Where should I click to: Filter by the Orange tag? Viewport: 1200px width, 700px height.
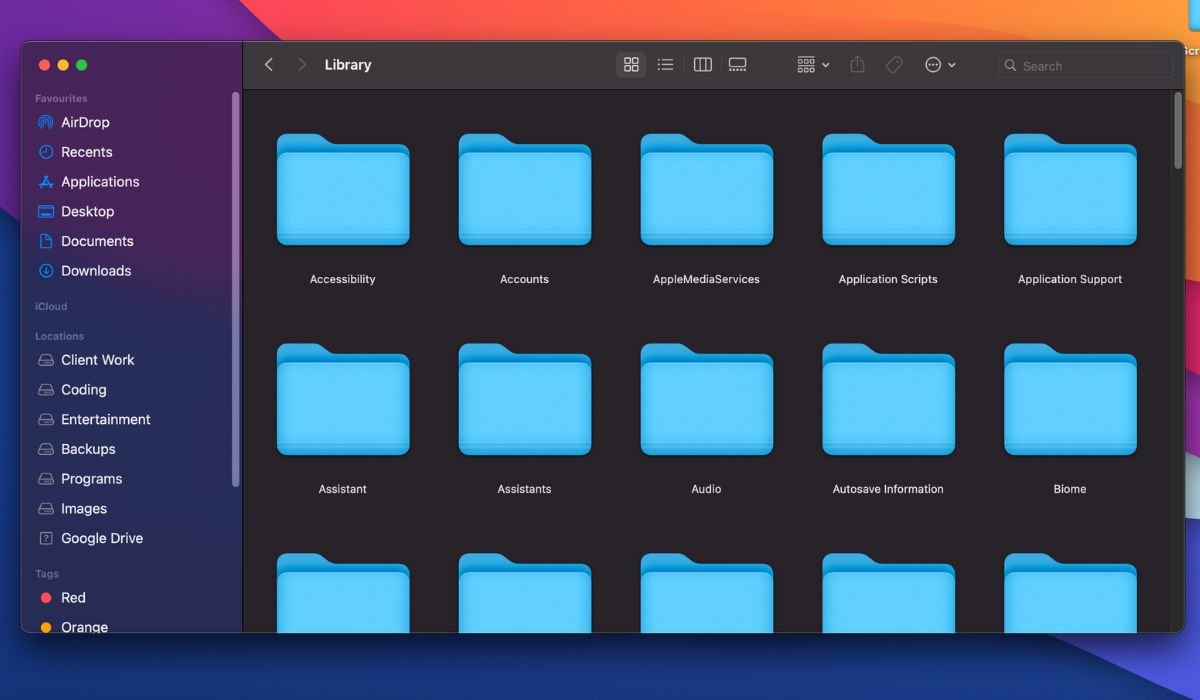84,627
